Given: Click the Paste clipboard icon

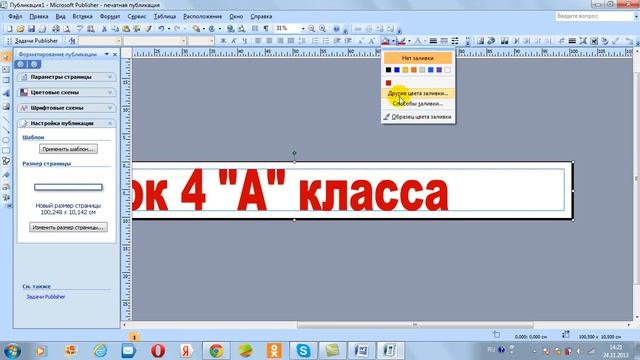Looking at the screenshot, I should click(x=126, y=29).
